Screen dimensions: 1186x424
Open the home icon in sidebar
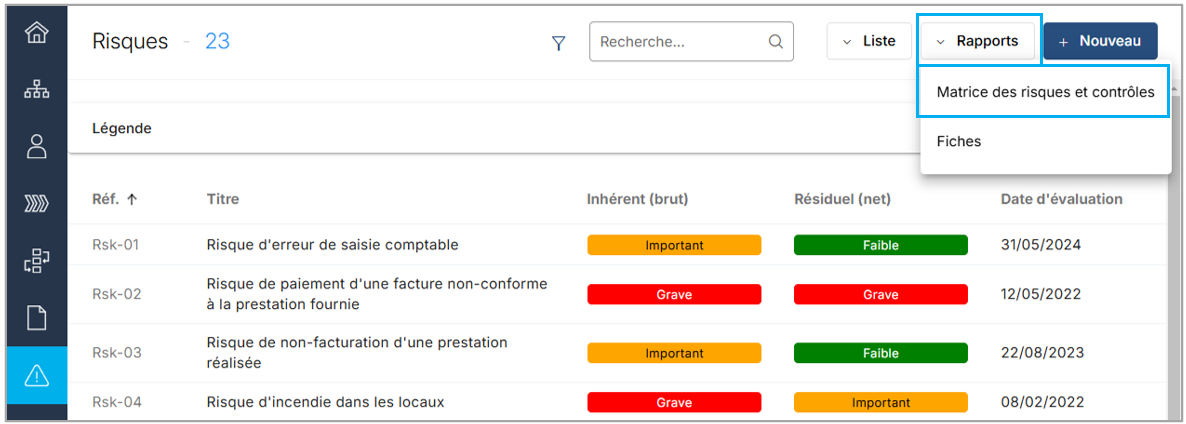36,33
